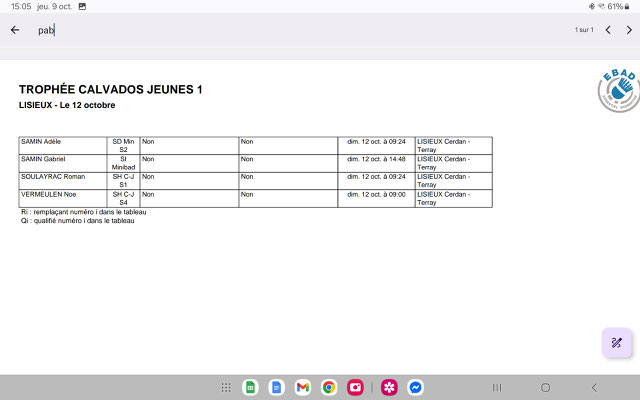Go to previous search result

pos(608,30)
